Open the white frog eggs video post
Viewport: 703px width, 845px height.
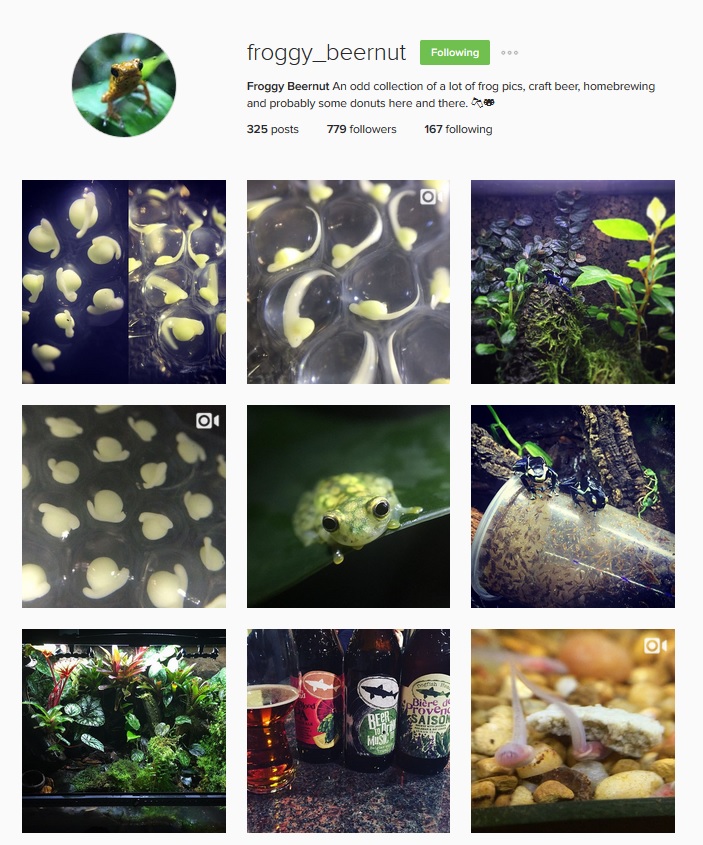(124, 507)
